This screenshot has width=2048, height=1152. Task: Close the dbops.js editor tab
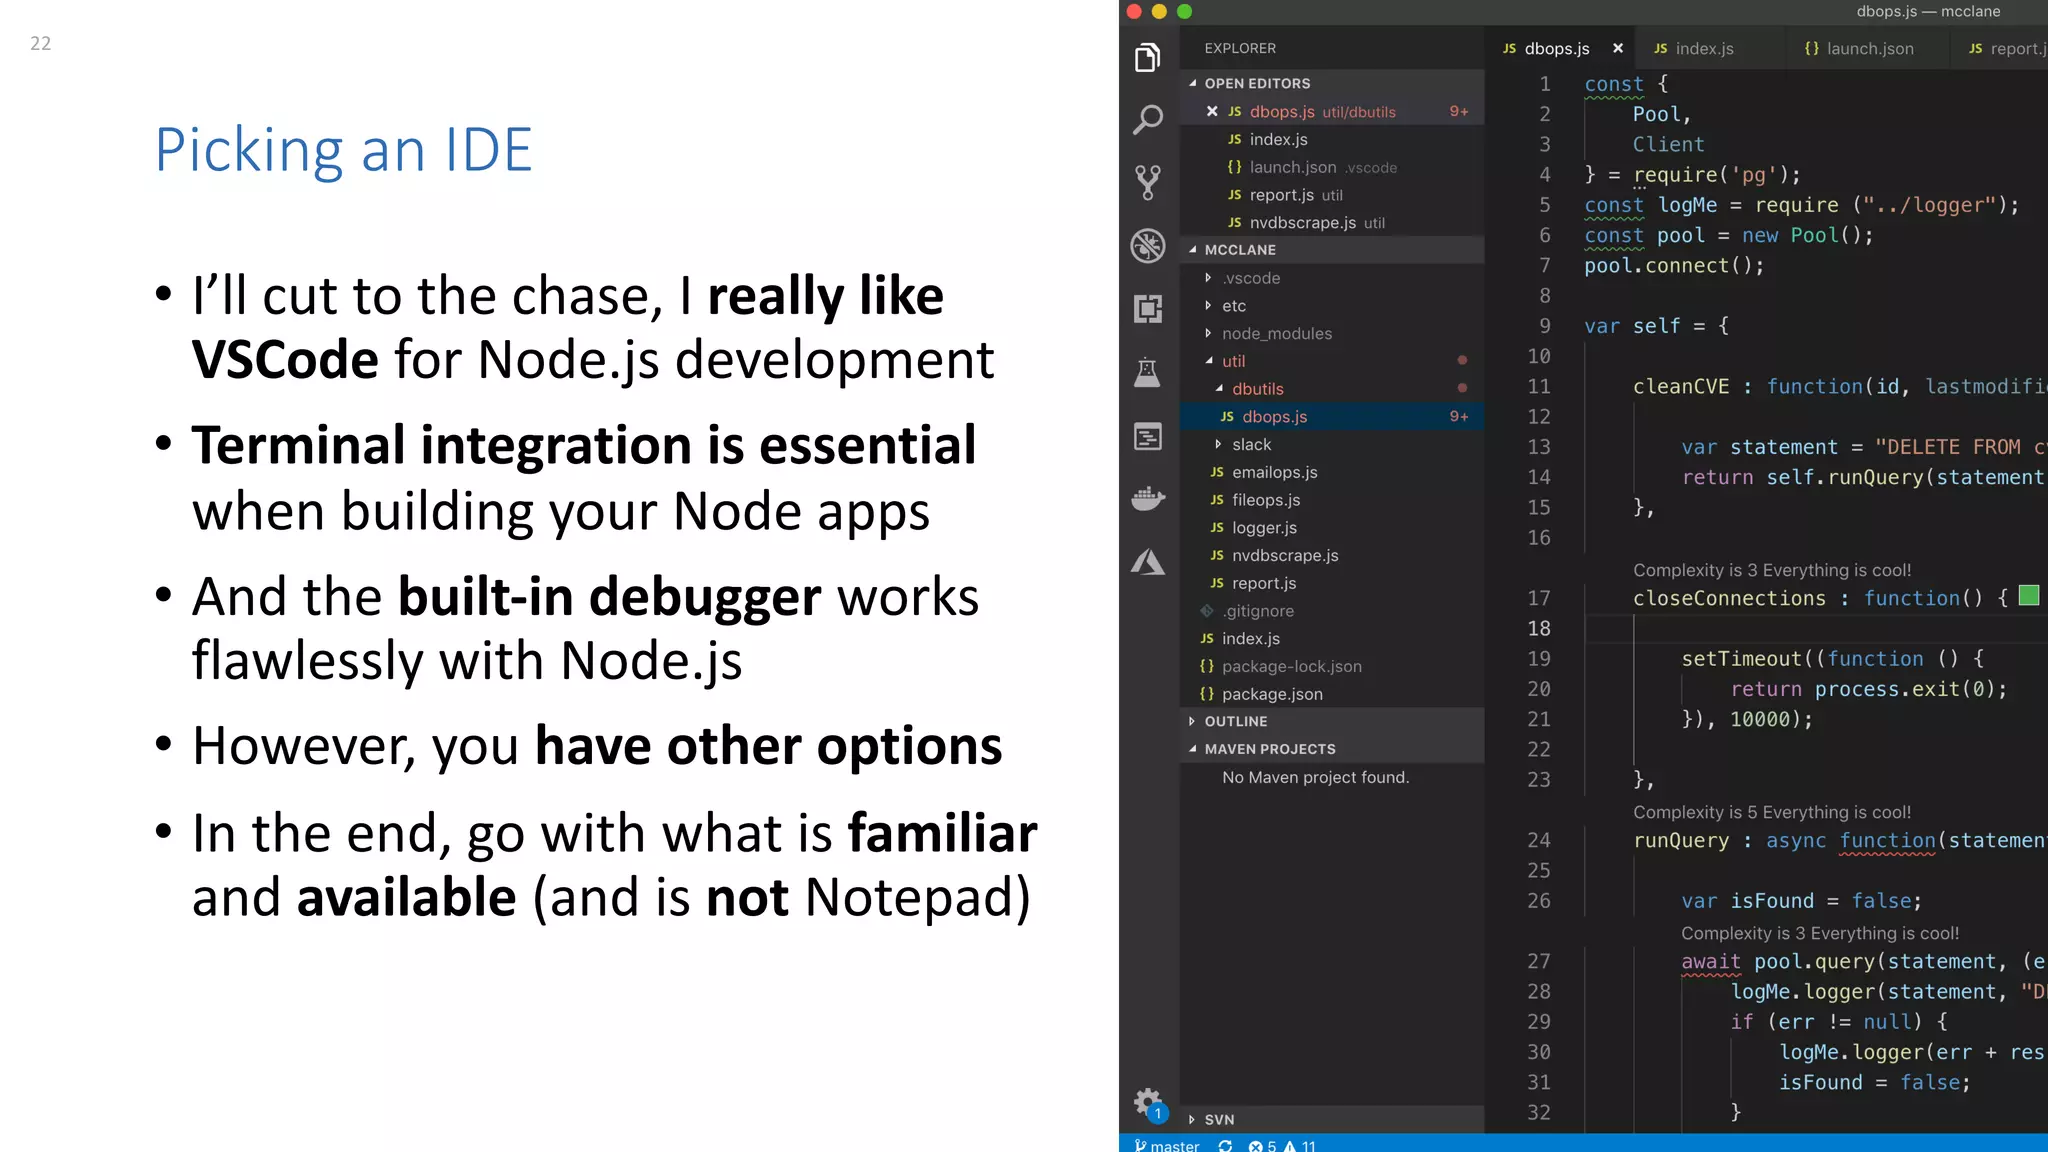pos(1618,49)
